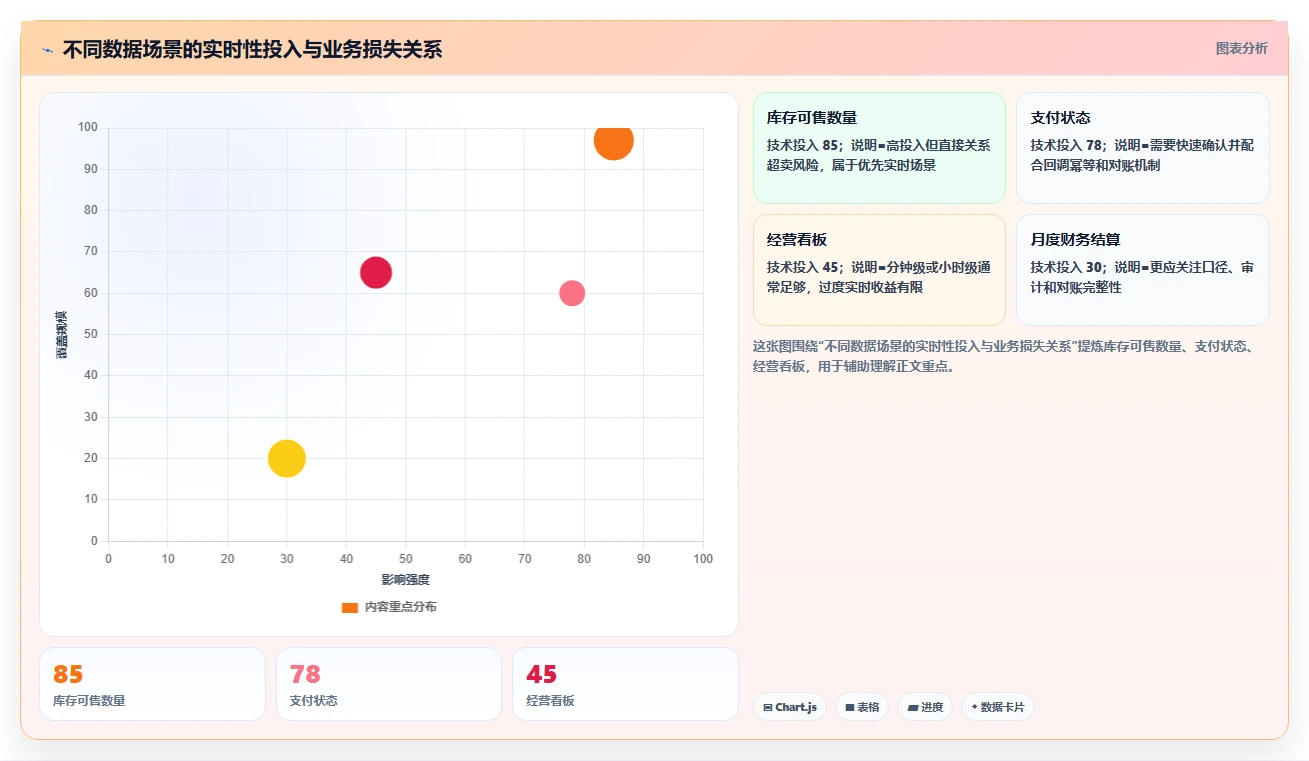Click the 覆盖规模 y-axis title
Viewport: 1309px width, 761px height.
point(61,334)
